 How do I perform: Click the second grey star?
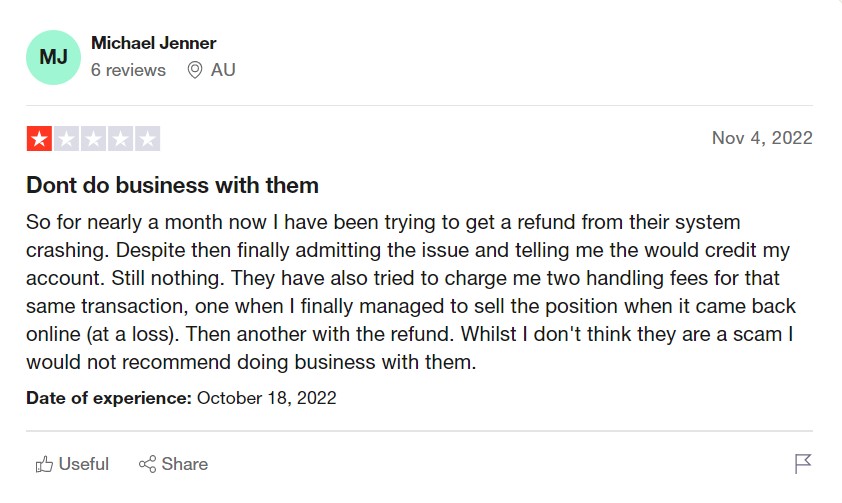pos(67,139)
